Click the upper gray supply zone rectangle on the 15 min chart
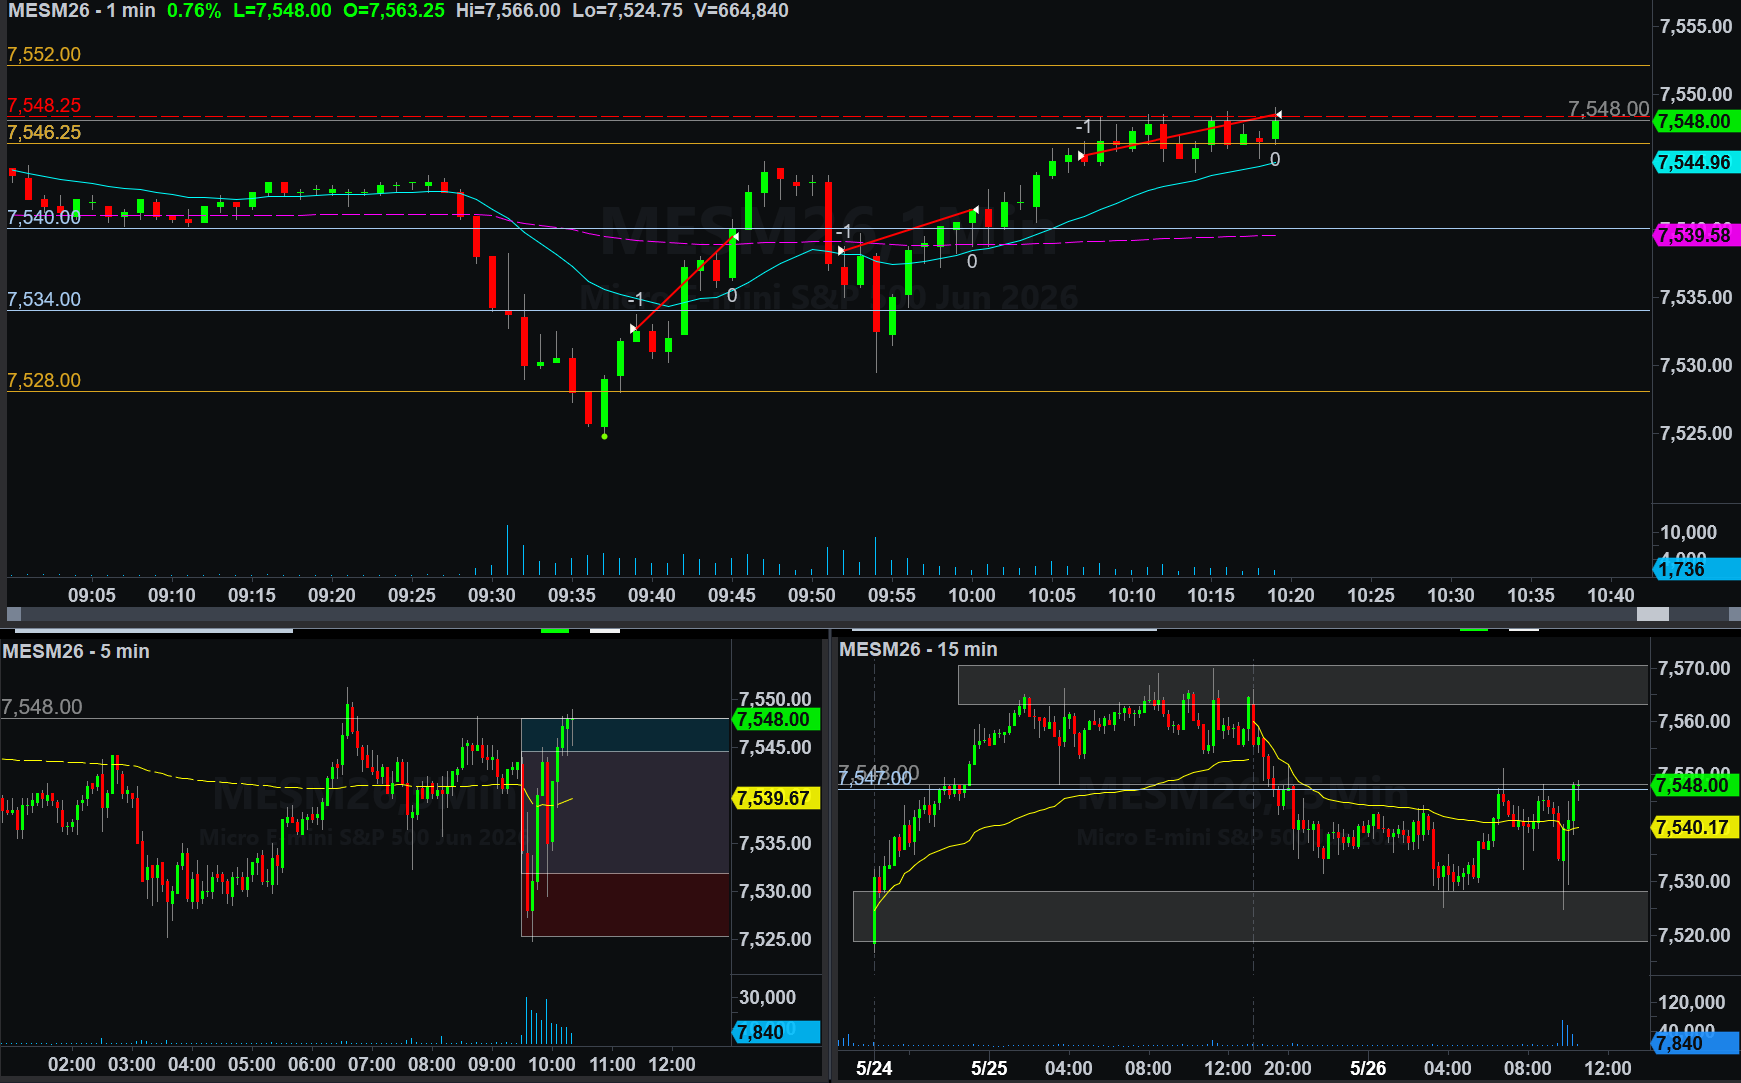 (1303, 685)
